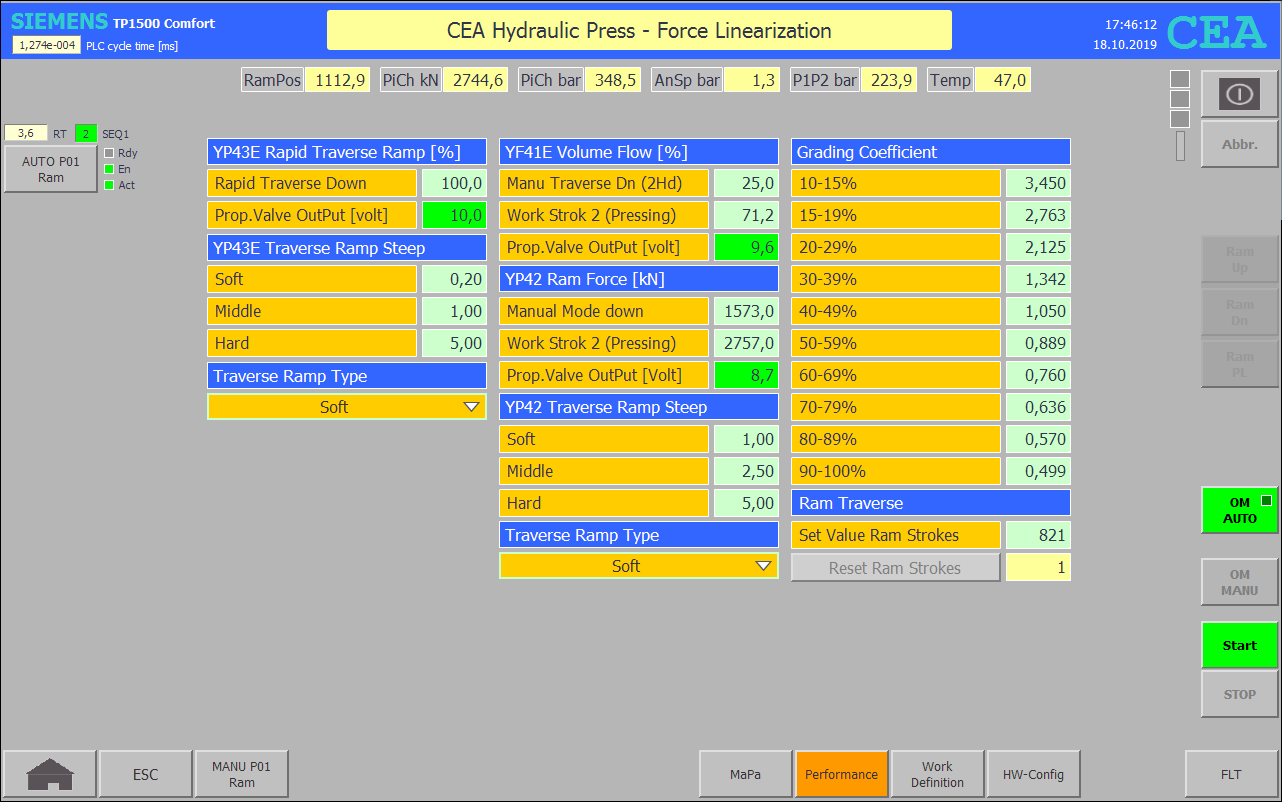Select the 10-15% grading coefficient value field
The image size is (1282, 802).
pos(1038,183)
